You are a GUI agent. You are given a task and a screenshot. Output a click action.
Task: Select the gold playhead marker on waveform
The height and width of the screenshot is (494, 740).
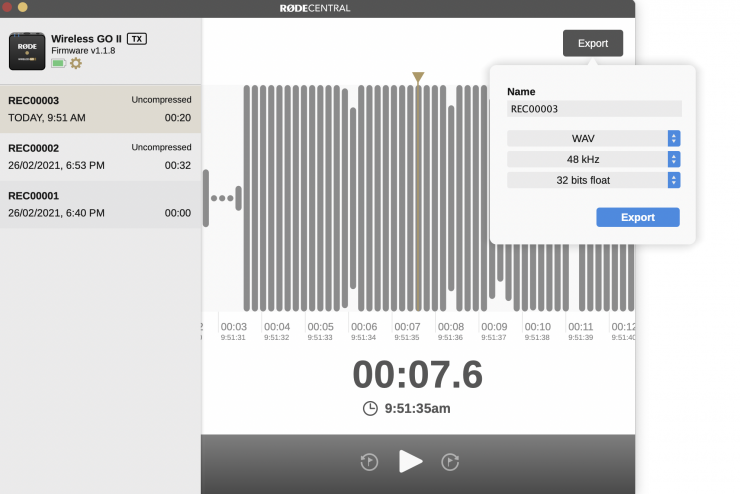click(x=418, y=78)
